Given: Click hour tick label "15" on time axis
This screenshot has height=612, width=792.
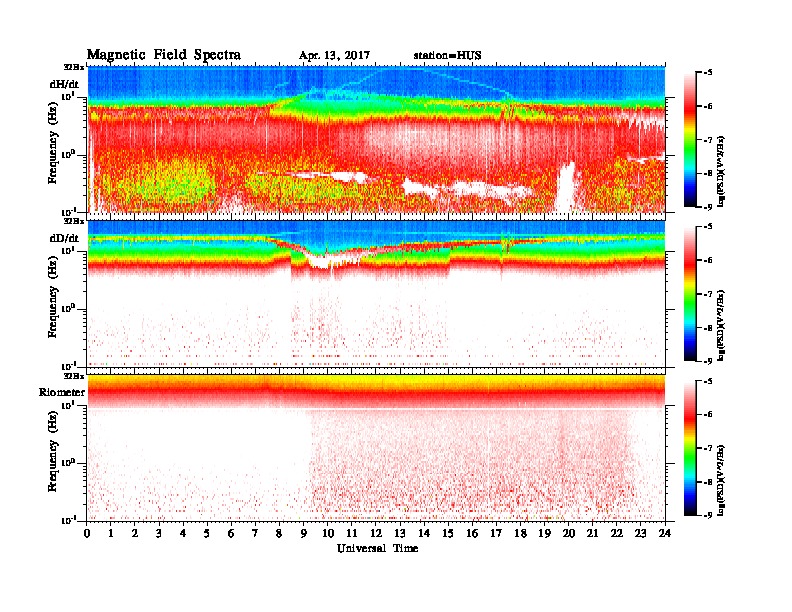Looking at the screenshot, I should (448, 534).
